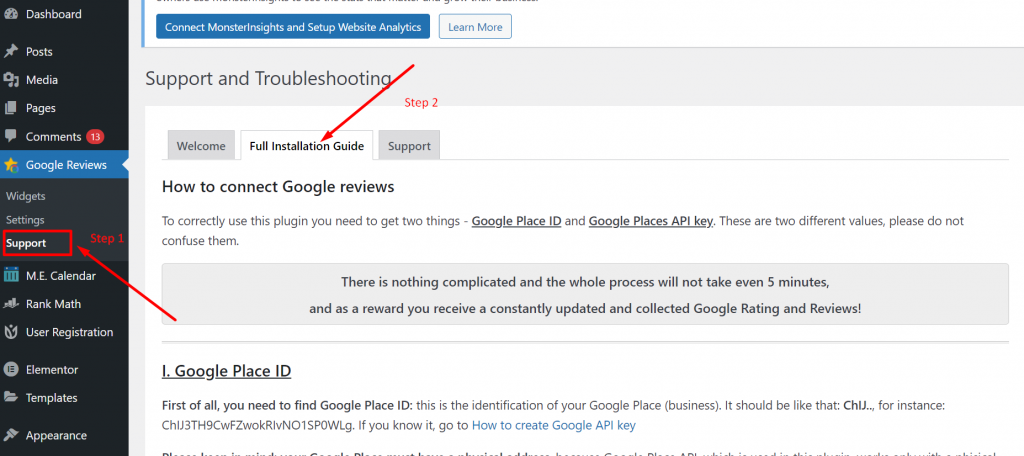Open Media section

coord(42,80)
